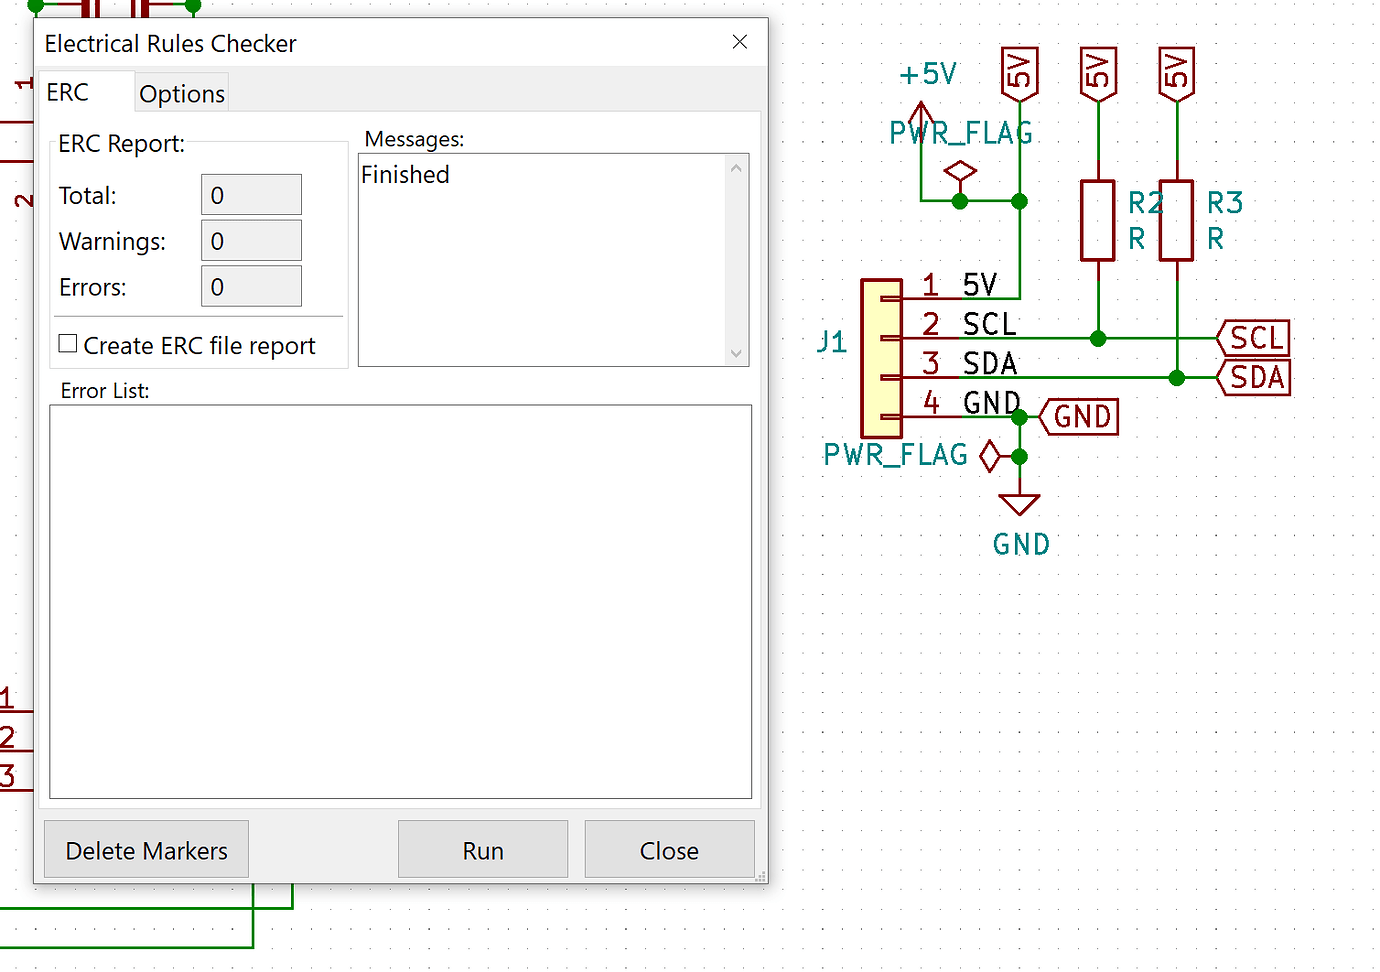Click resistor R2 in the schematic
The image size is (1380, 972).
click(x=1098, y=219)
